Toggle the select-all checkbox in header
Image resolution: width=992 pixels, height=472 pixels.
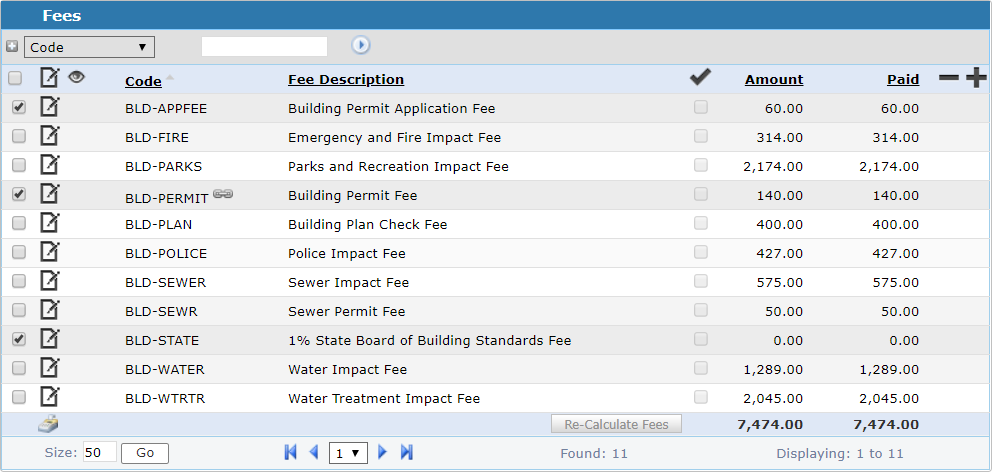tap(15, 79)
